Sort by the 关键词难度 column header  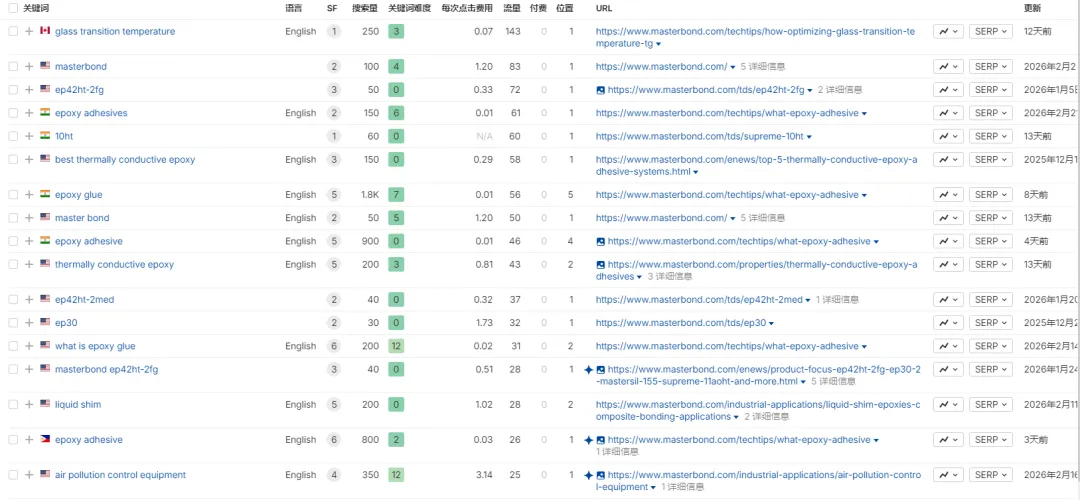409,8
